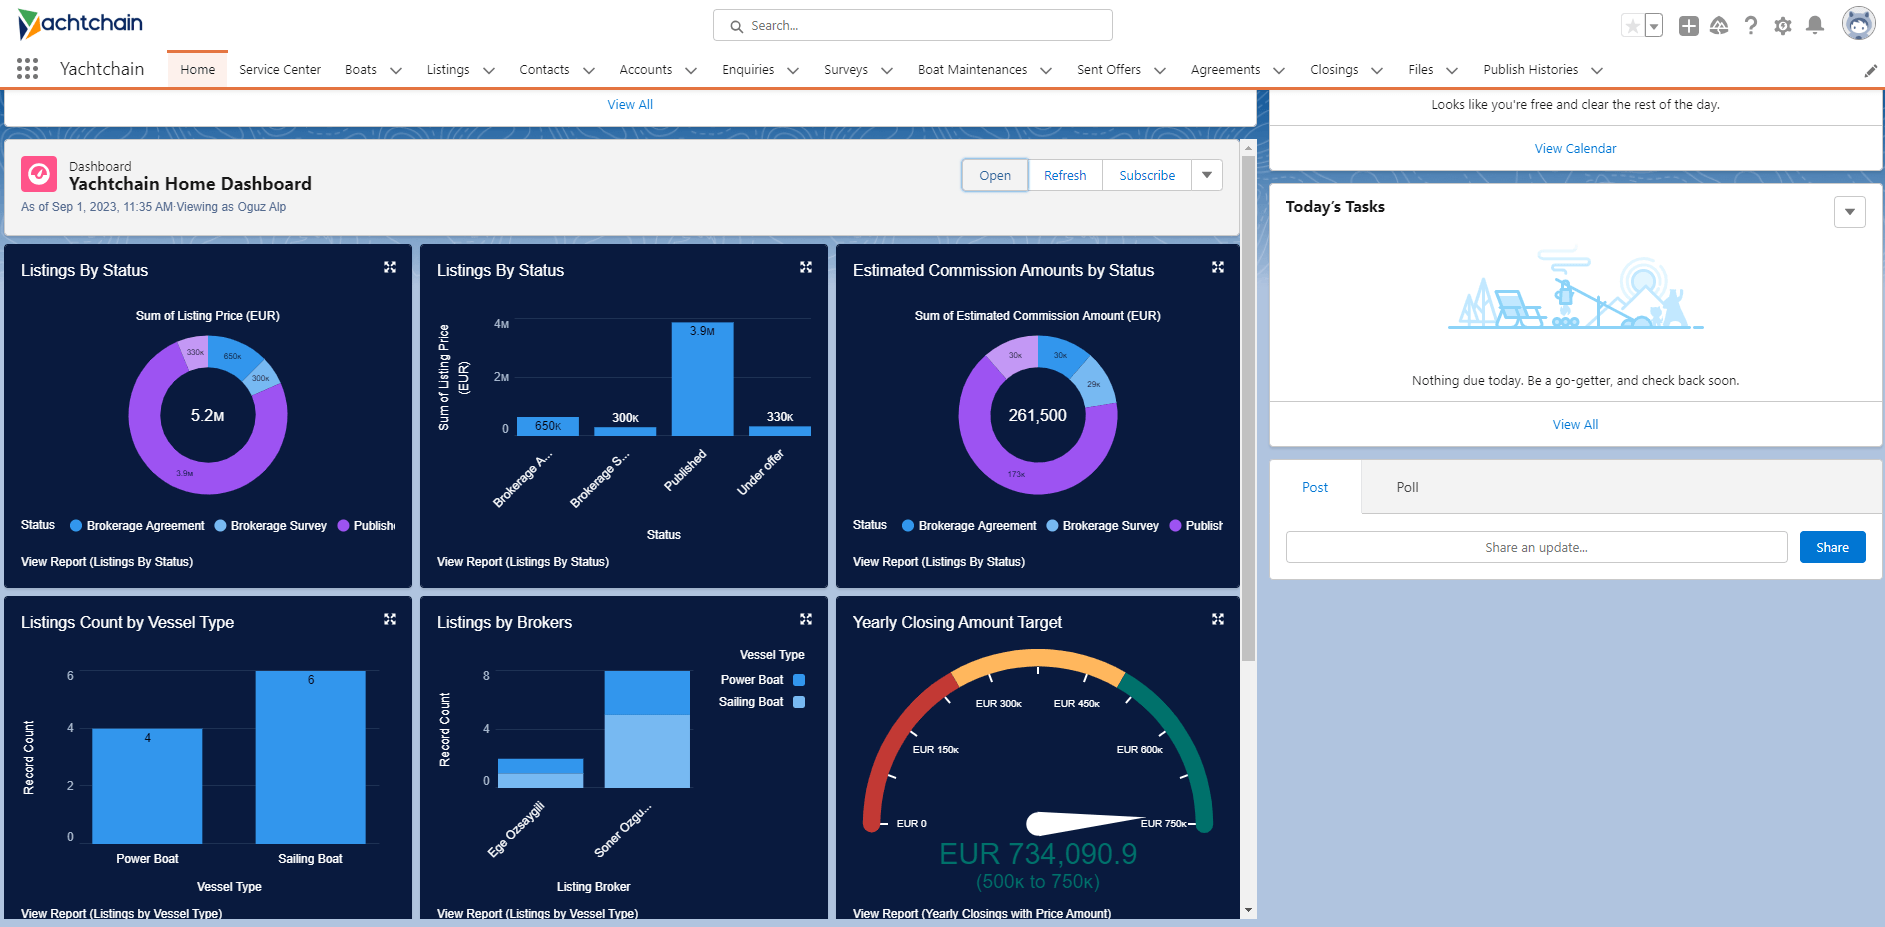This screenshot has width=1885, height=927.
Task: Open the Global Actions plus icon
Action: click(x=1688, y=26)
